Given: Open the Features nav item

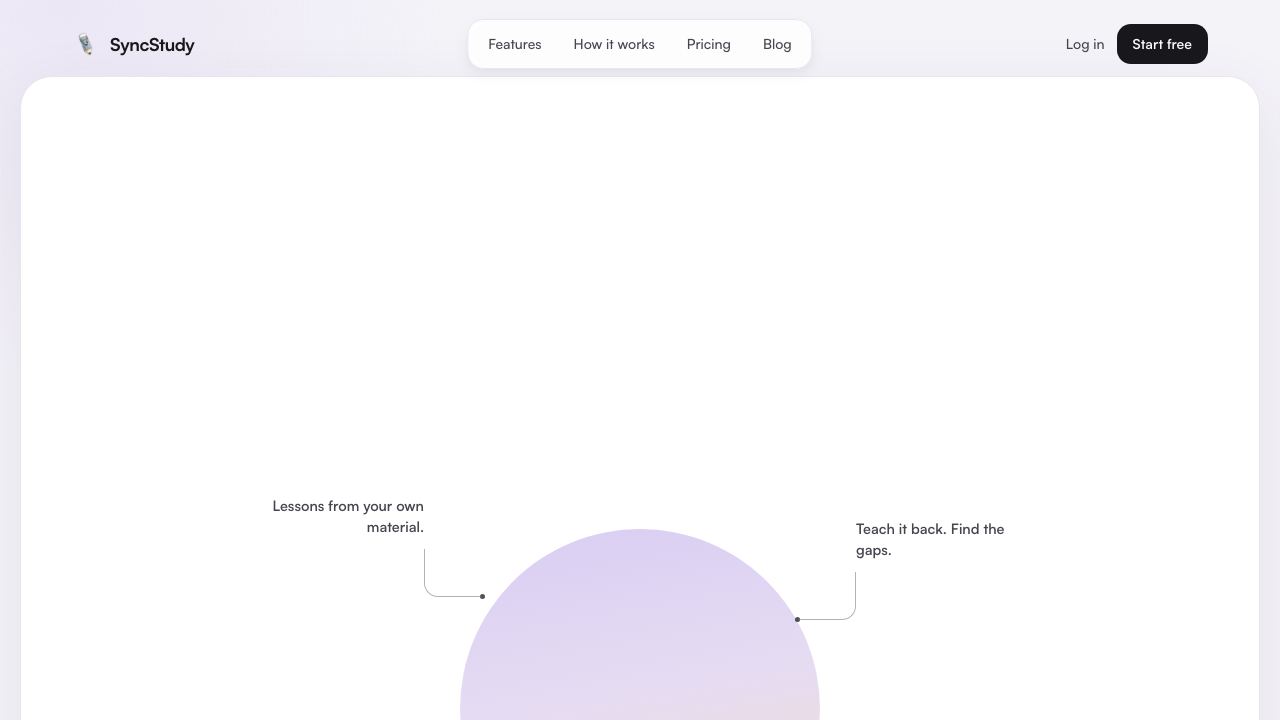Looking at the screenshot, I should pyautogui.click(x=515, y=44).
